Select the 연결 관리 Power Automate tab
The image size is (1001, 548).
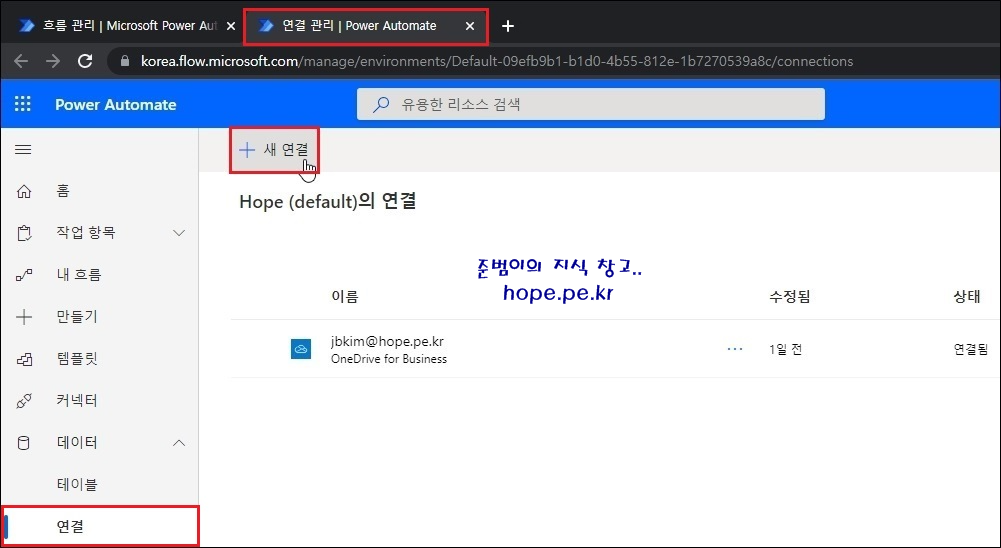366,26
